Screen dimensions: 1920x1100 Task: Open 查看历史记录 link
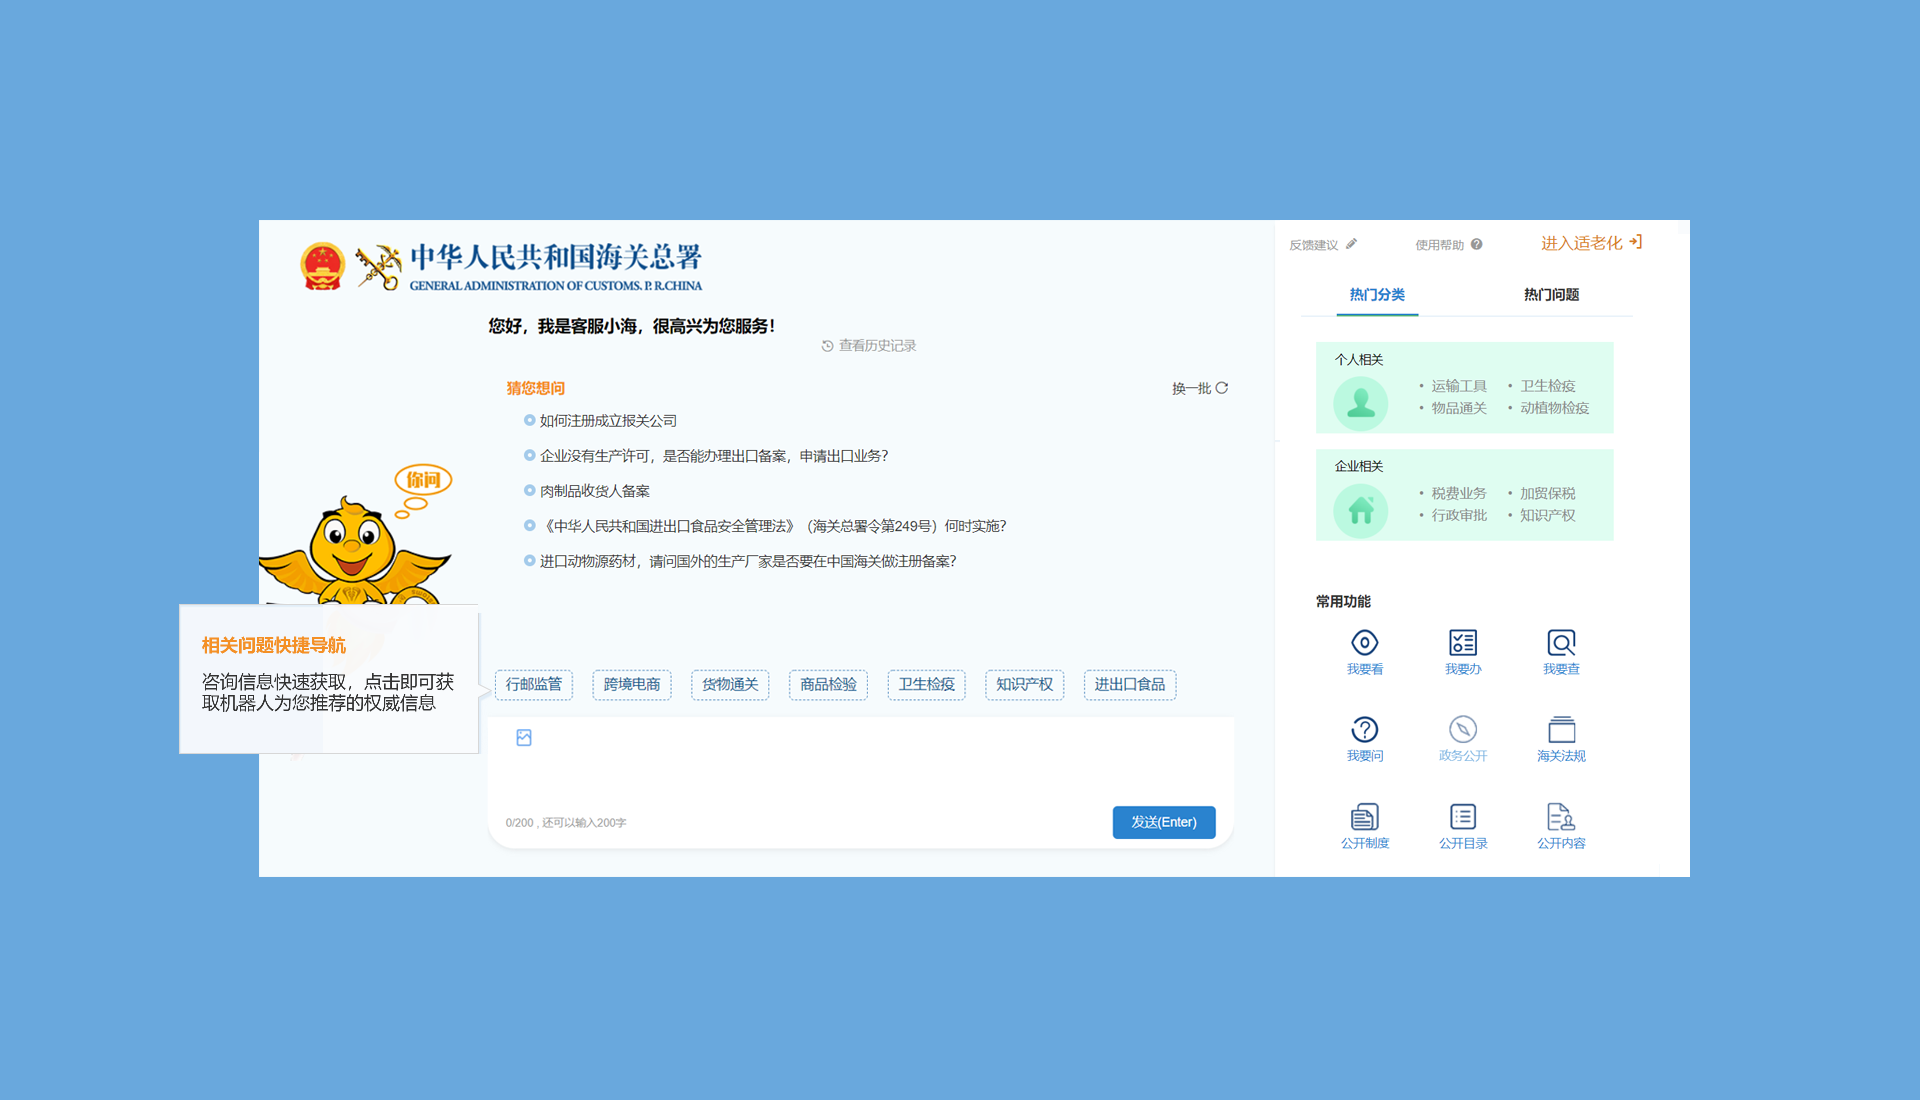(x=869, y=346)
